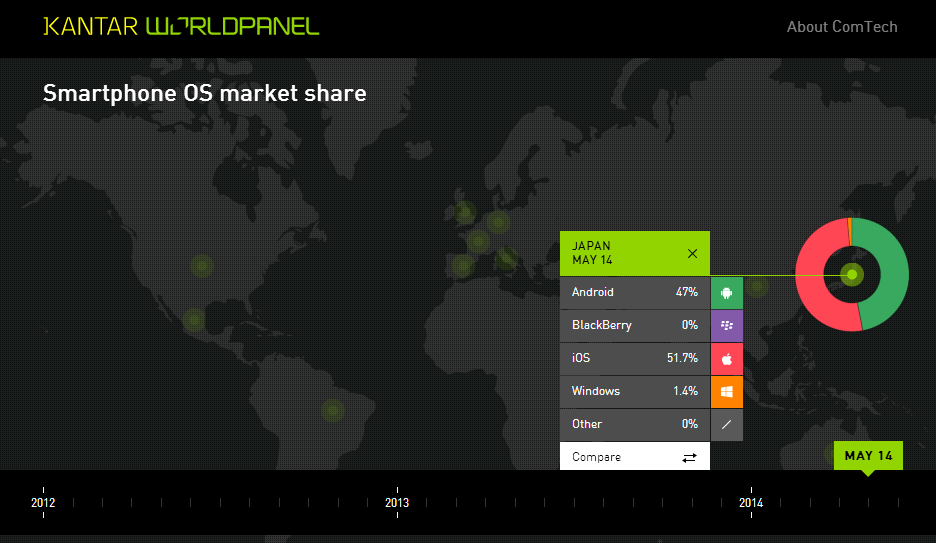
Task: Click the Compare swap arrows icon
Action: pos(689,458)
